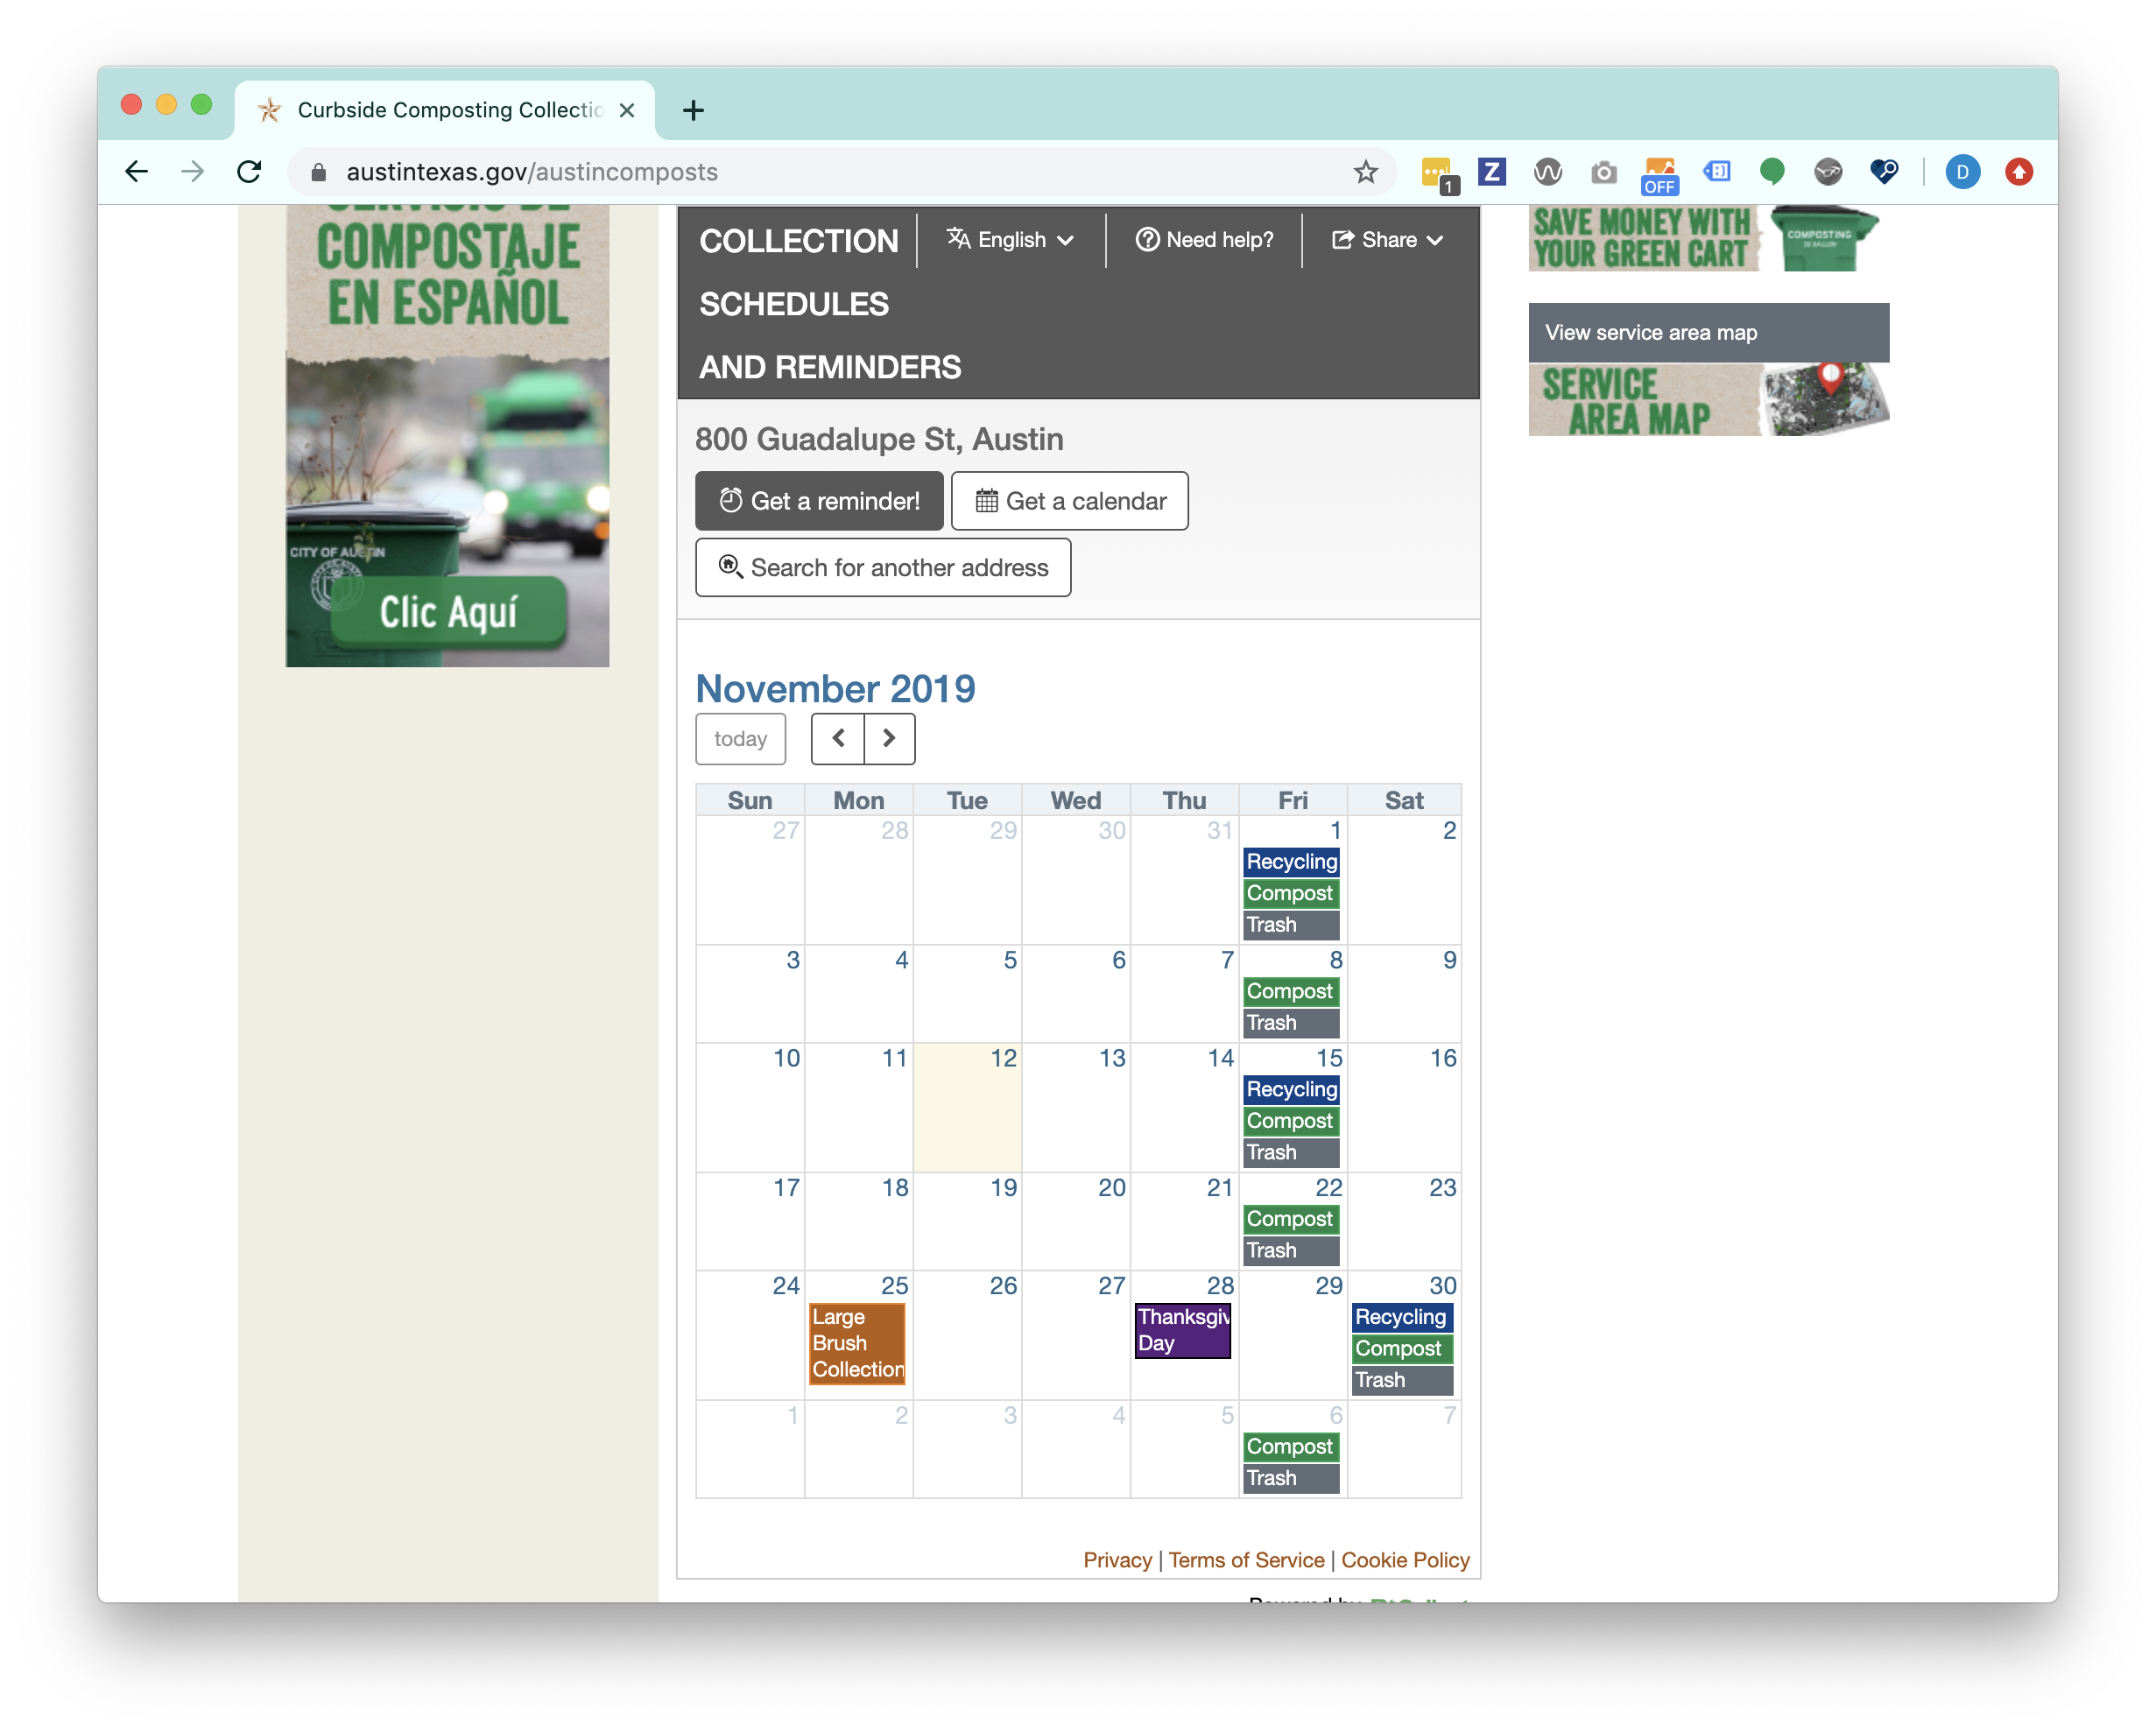This screenshot has width=2156, height=1732.
Task: Click Compost event on November 15
Action: point(1291,1121)
